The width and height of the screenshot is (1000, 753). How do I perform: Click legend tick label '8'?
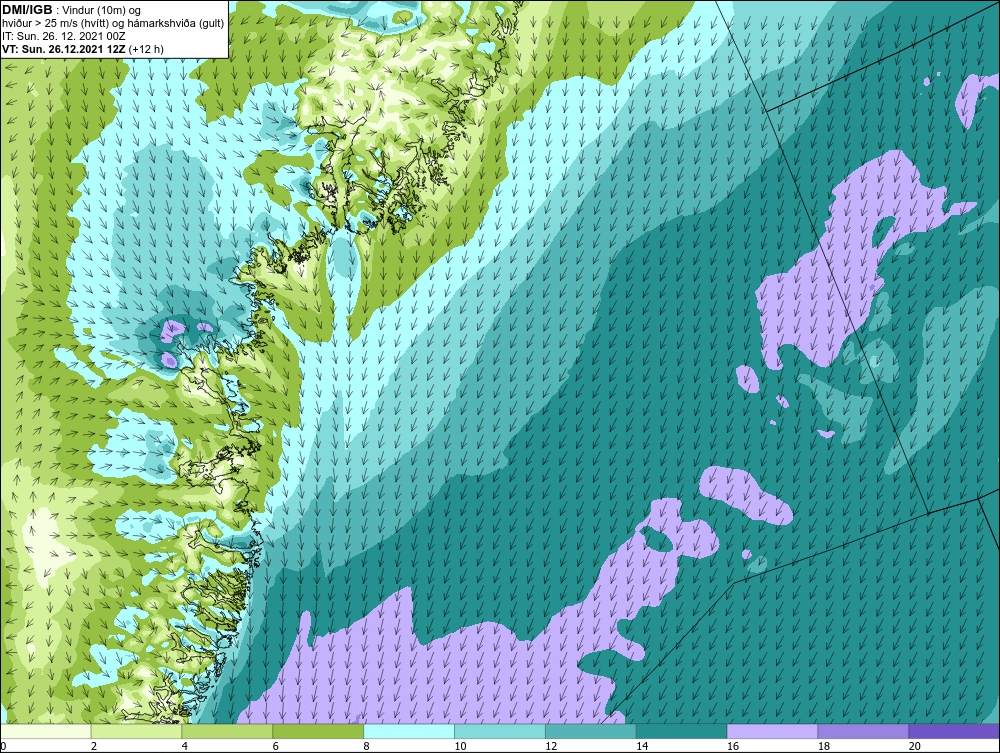click(366, 746)
